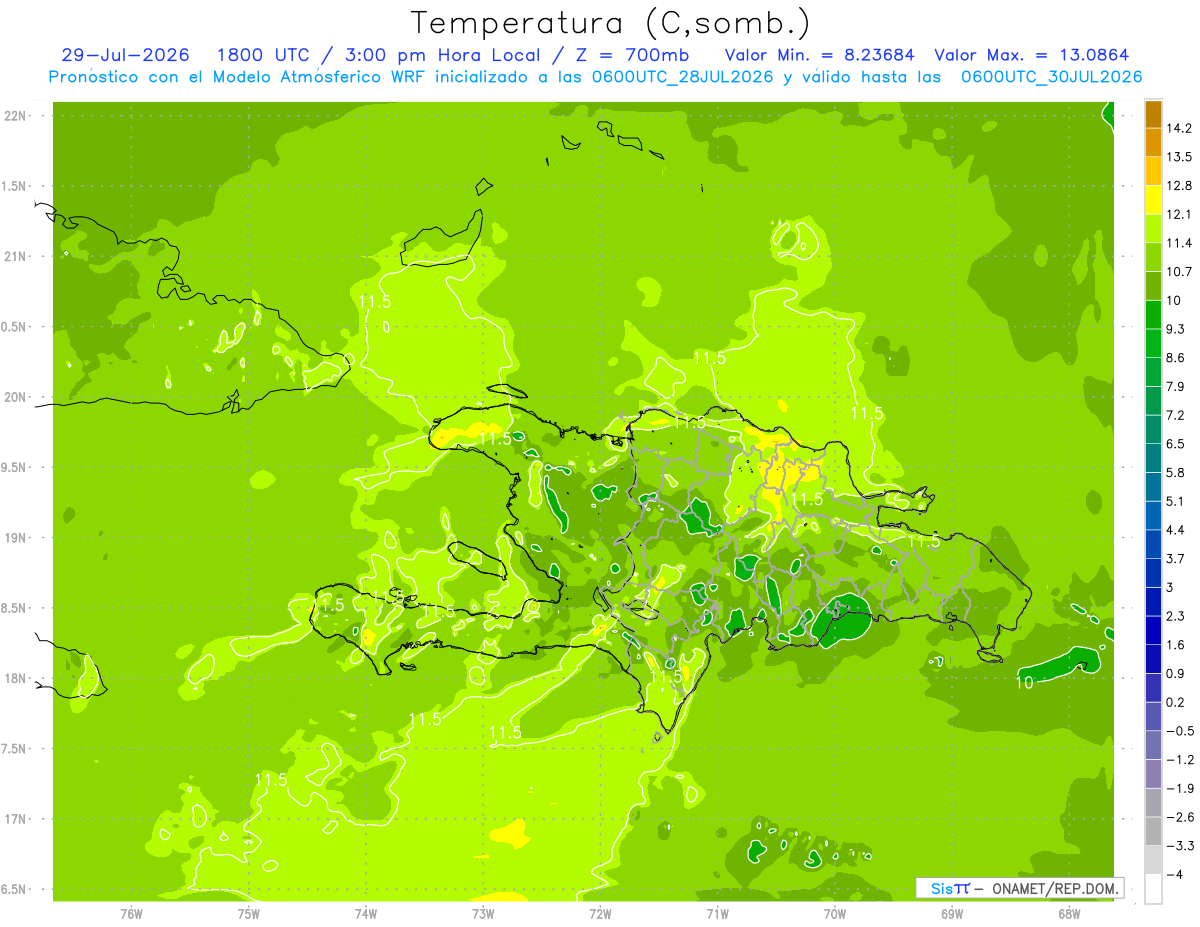Click the "10.7" color bar label
The image size is (1200, 927).
(x=1180, y=272)
